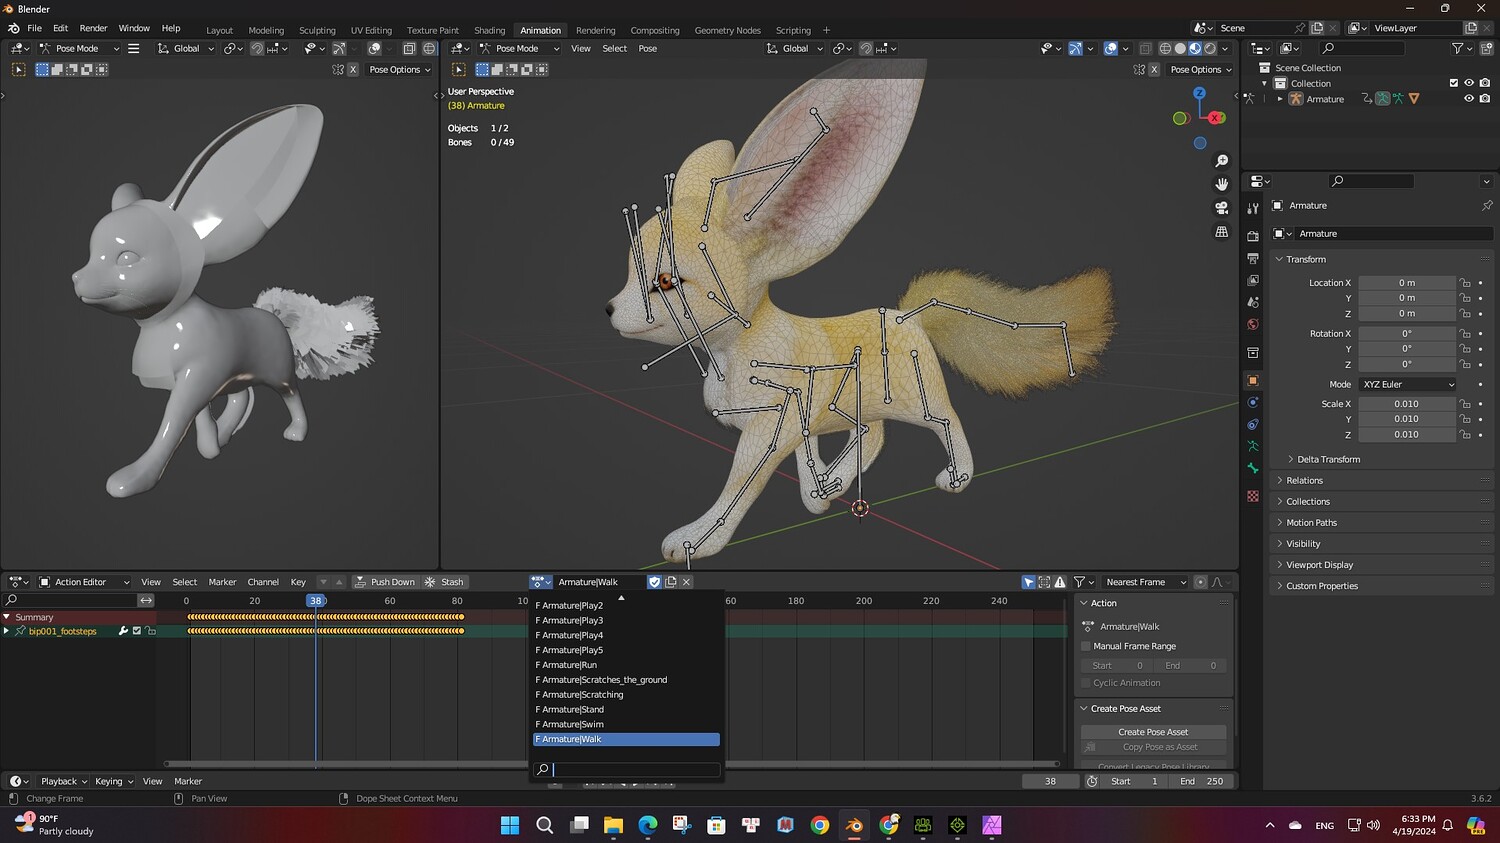Enable Manual Frame Range checkbox
This screenshot has width=1500, height=843.
1086,646
